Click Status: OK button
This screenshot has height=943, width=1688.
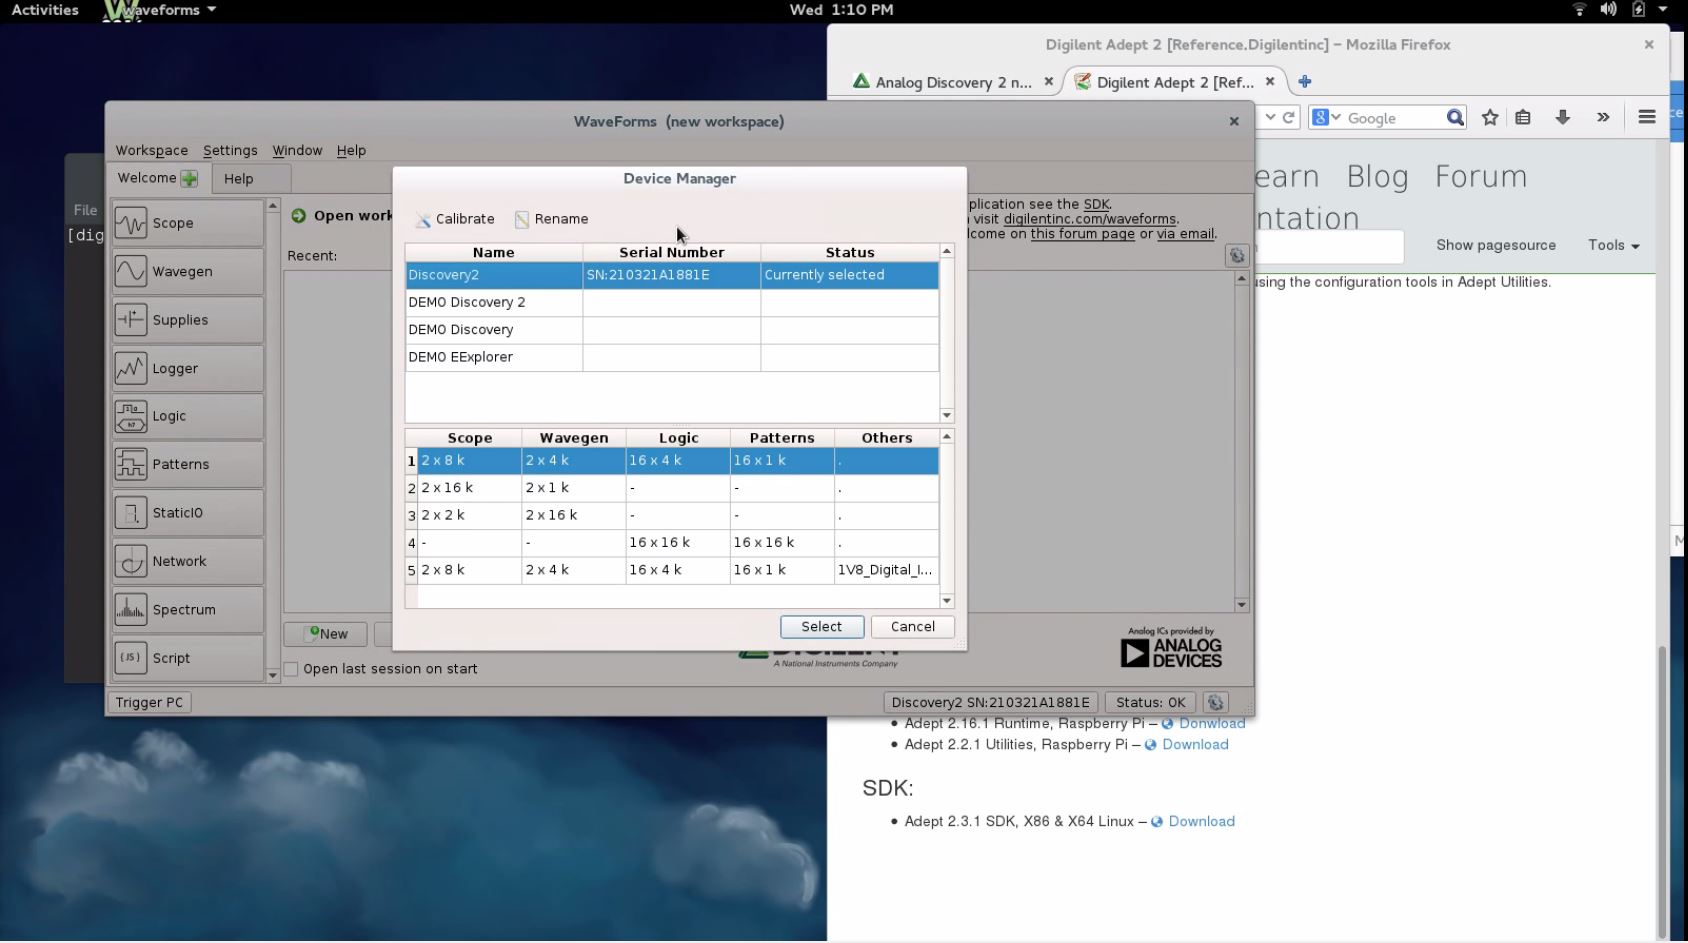[1150, 702]
